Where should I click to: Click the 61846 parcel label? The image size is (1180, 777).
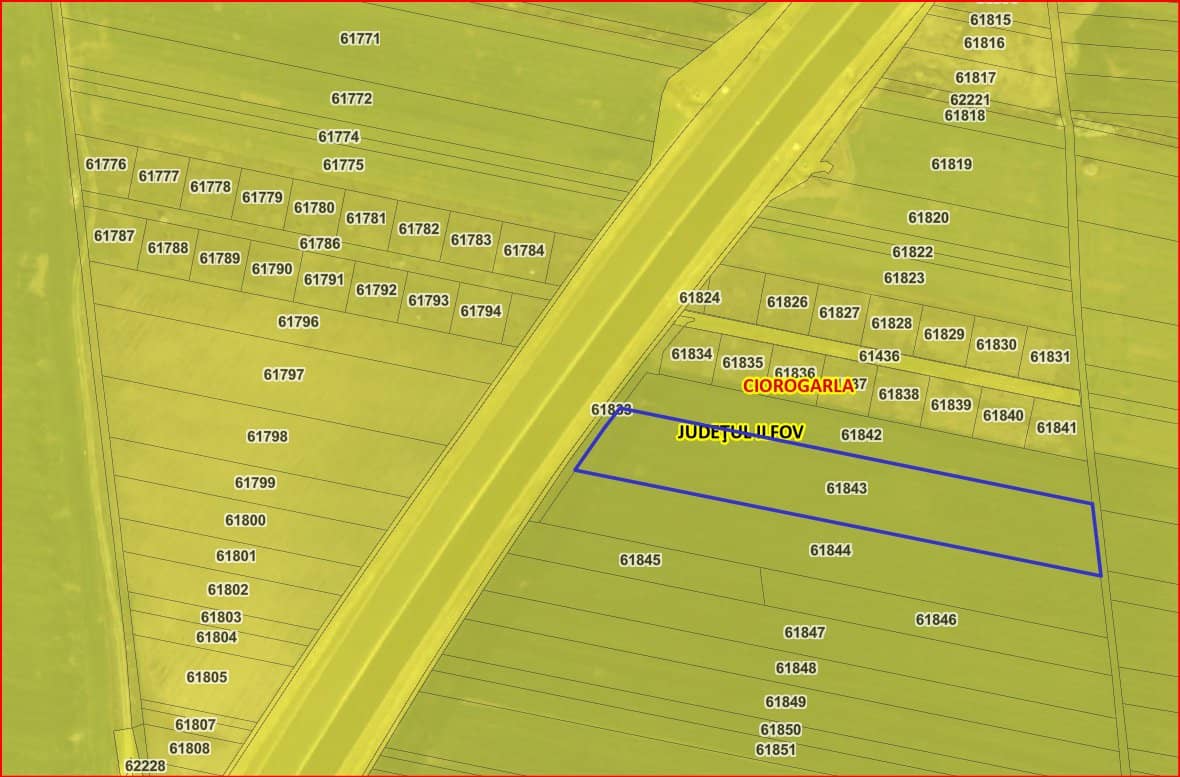(936, 620)
